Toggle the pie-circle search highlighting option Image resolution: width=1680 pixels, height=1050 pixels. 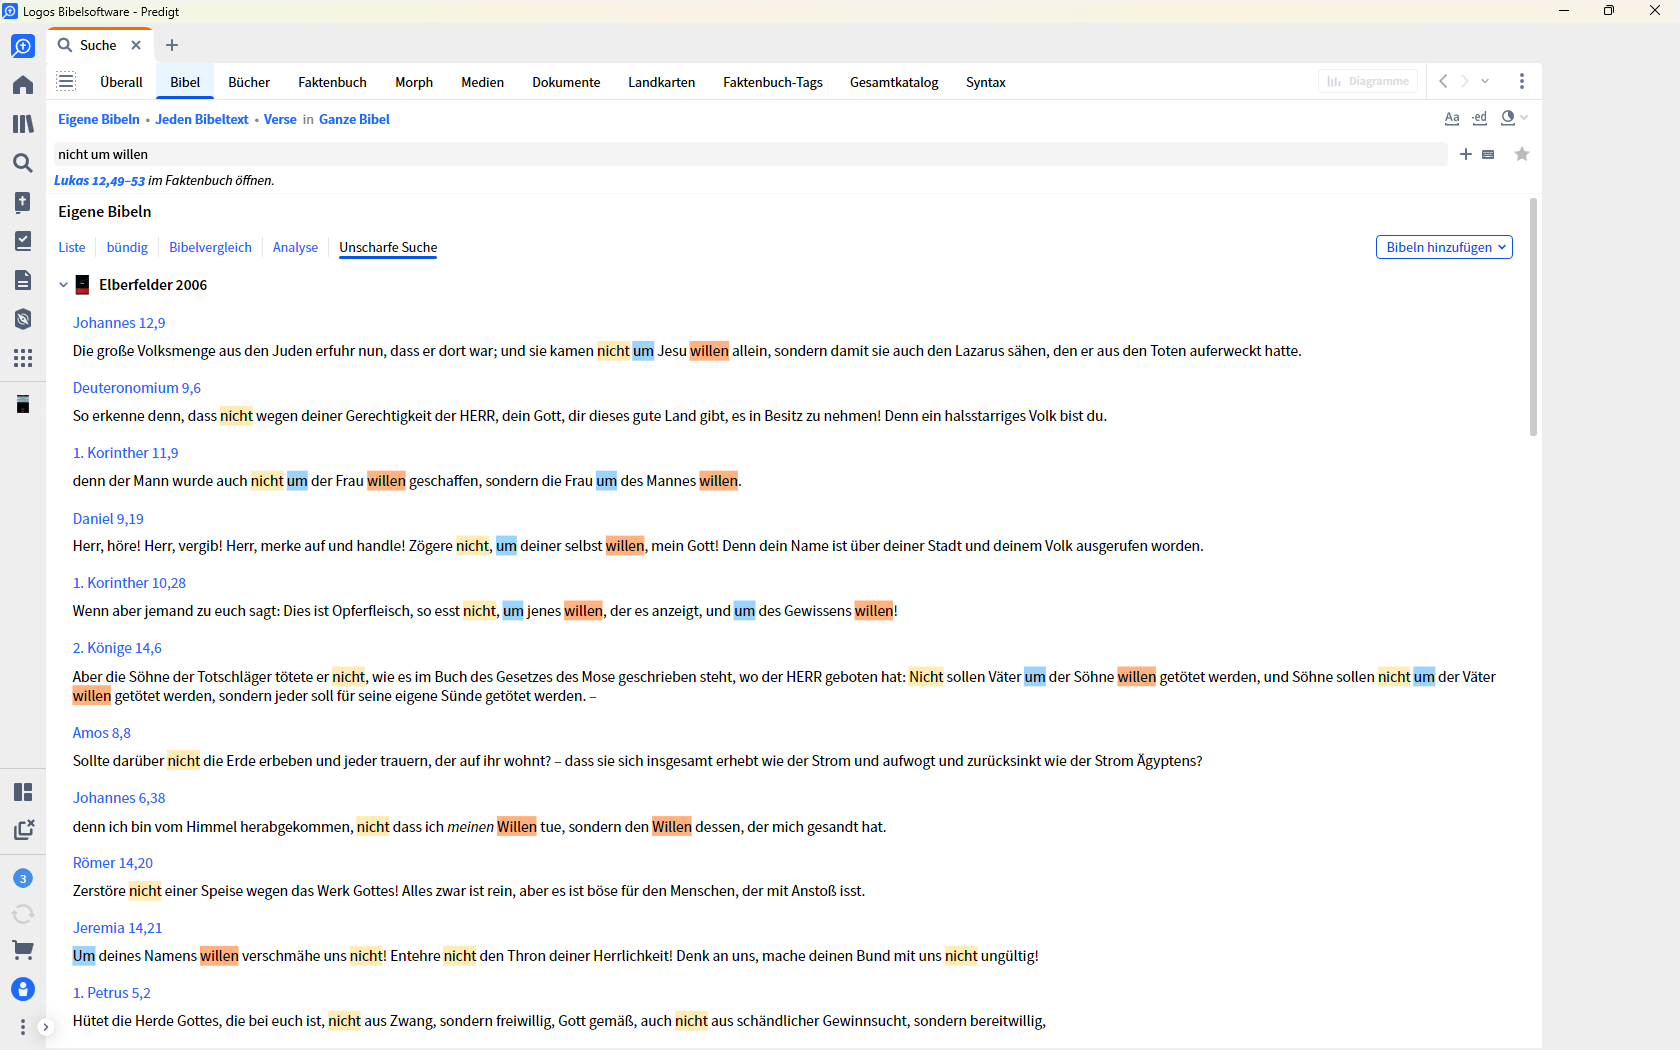pyautogui.click(x=1508, y=118)
